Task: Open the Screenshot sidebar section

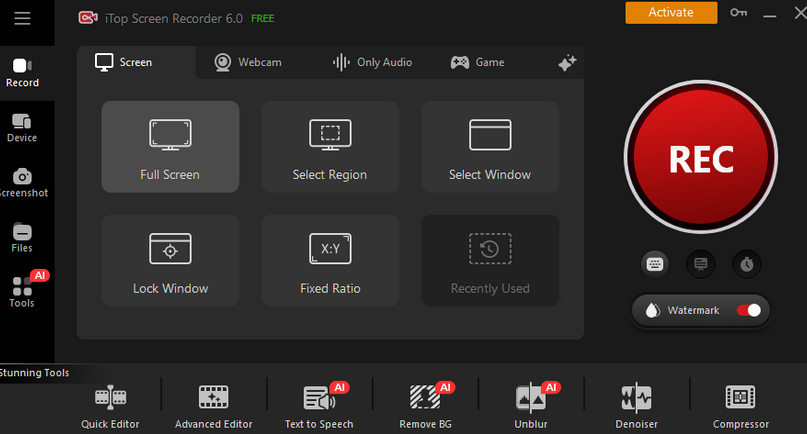Action: [22, 183]
